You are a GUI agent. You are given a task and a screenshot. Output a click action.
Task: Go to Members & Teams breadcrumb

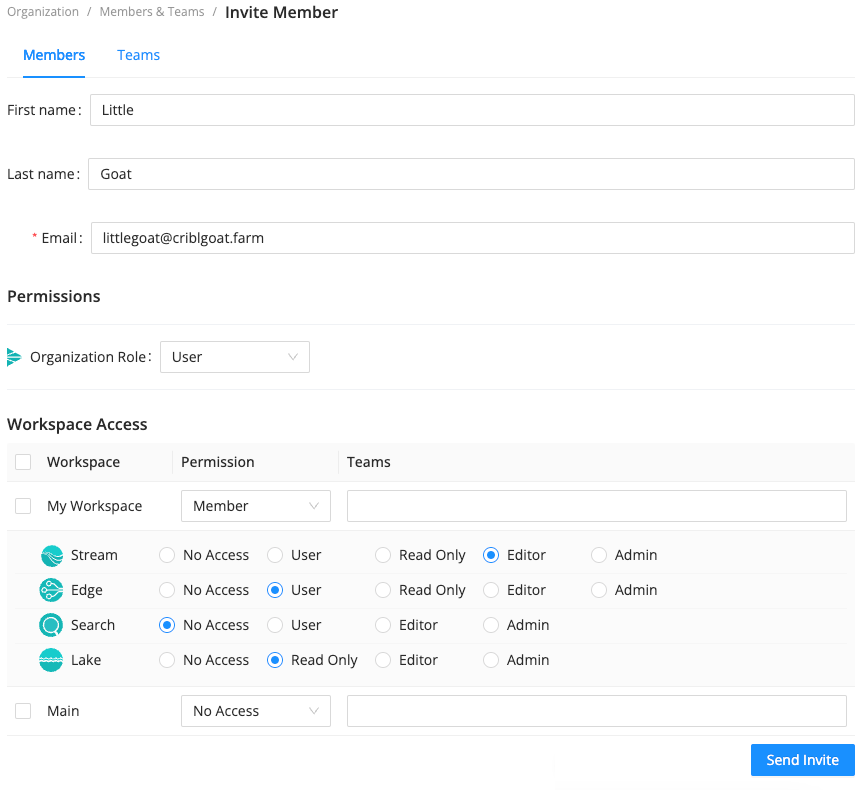152,12
